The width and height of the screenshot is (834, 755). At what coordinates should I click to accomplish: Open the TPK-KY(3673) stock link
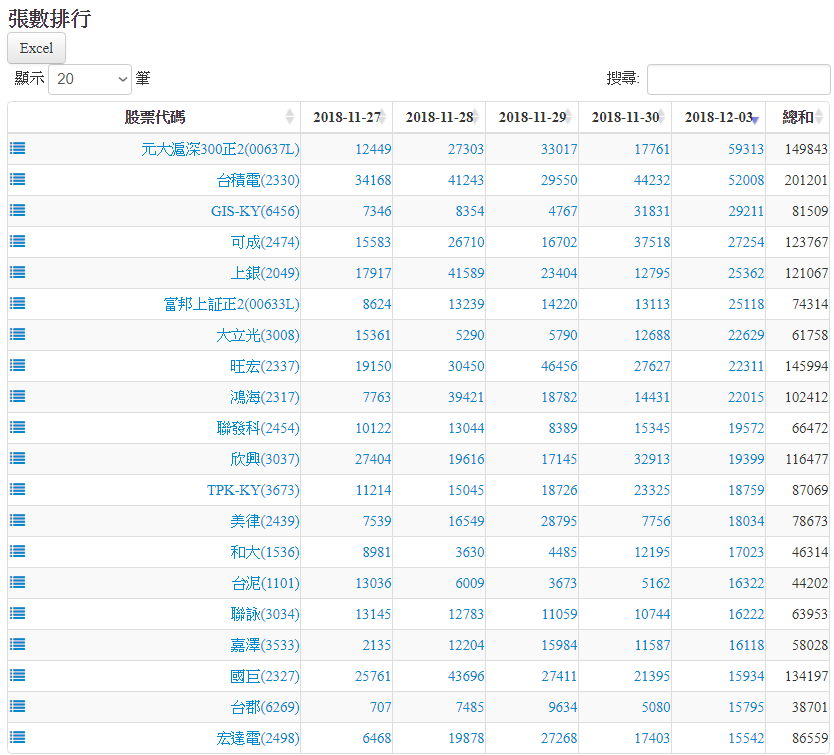(x=253, y=490)
